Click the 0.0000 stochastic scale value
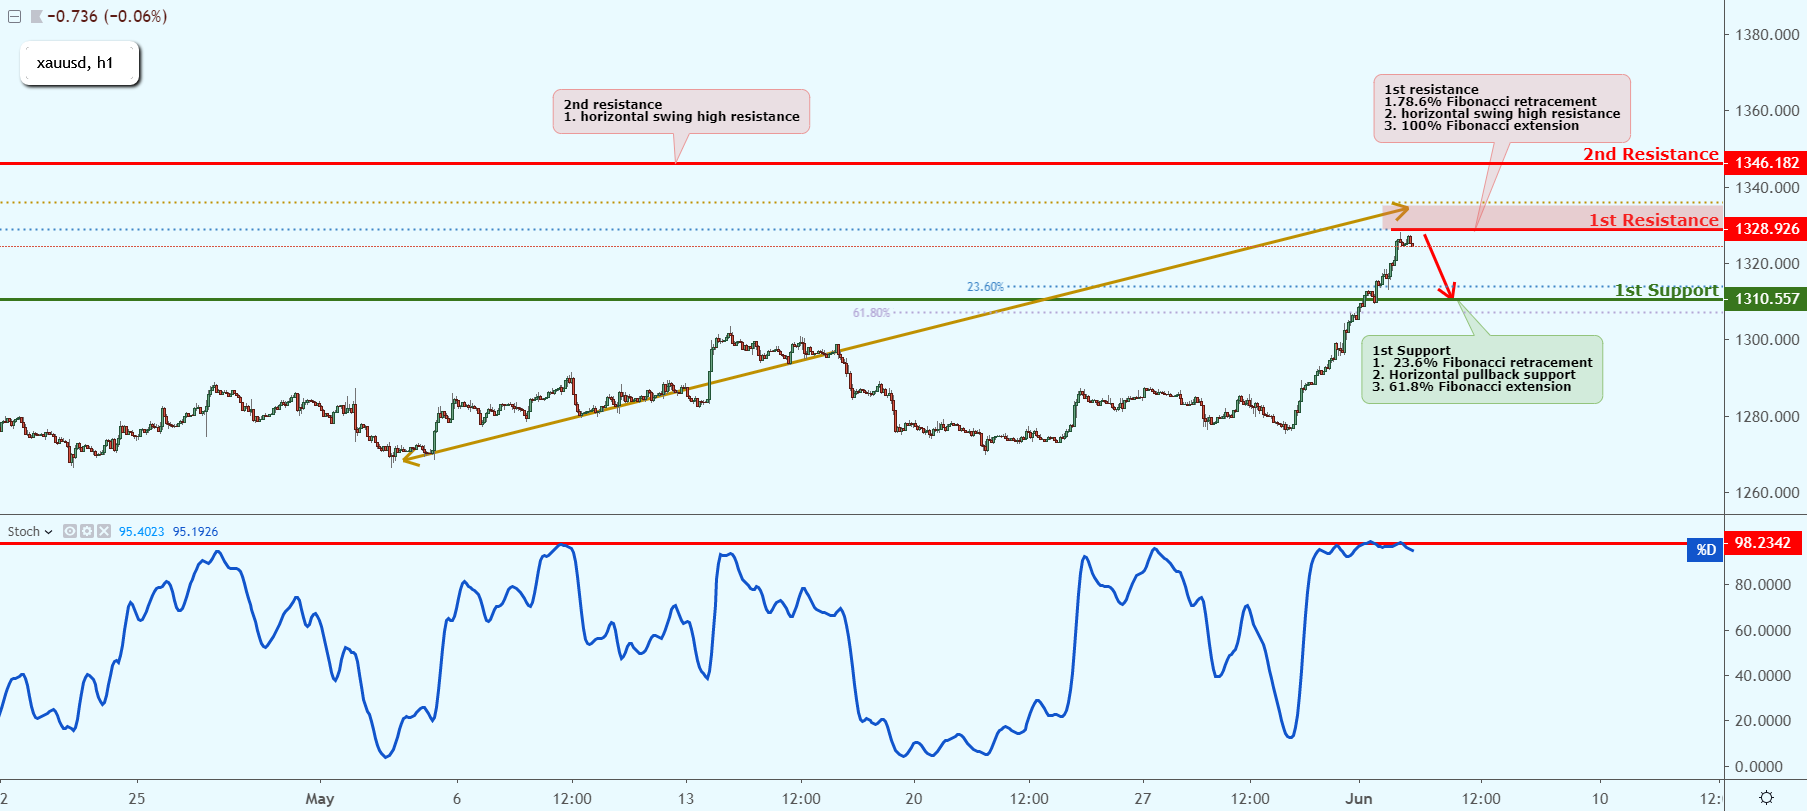 click(1759, 767)
